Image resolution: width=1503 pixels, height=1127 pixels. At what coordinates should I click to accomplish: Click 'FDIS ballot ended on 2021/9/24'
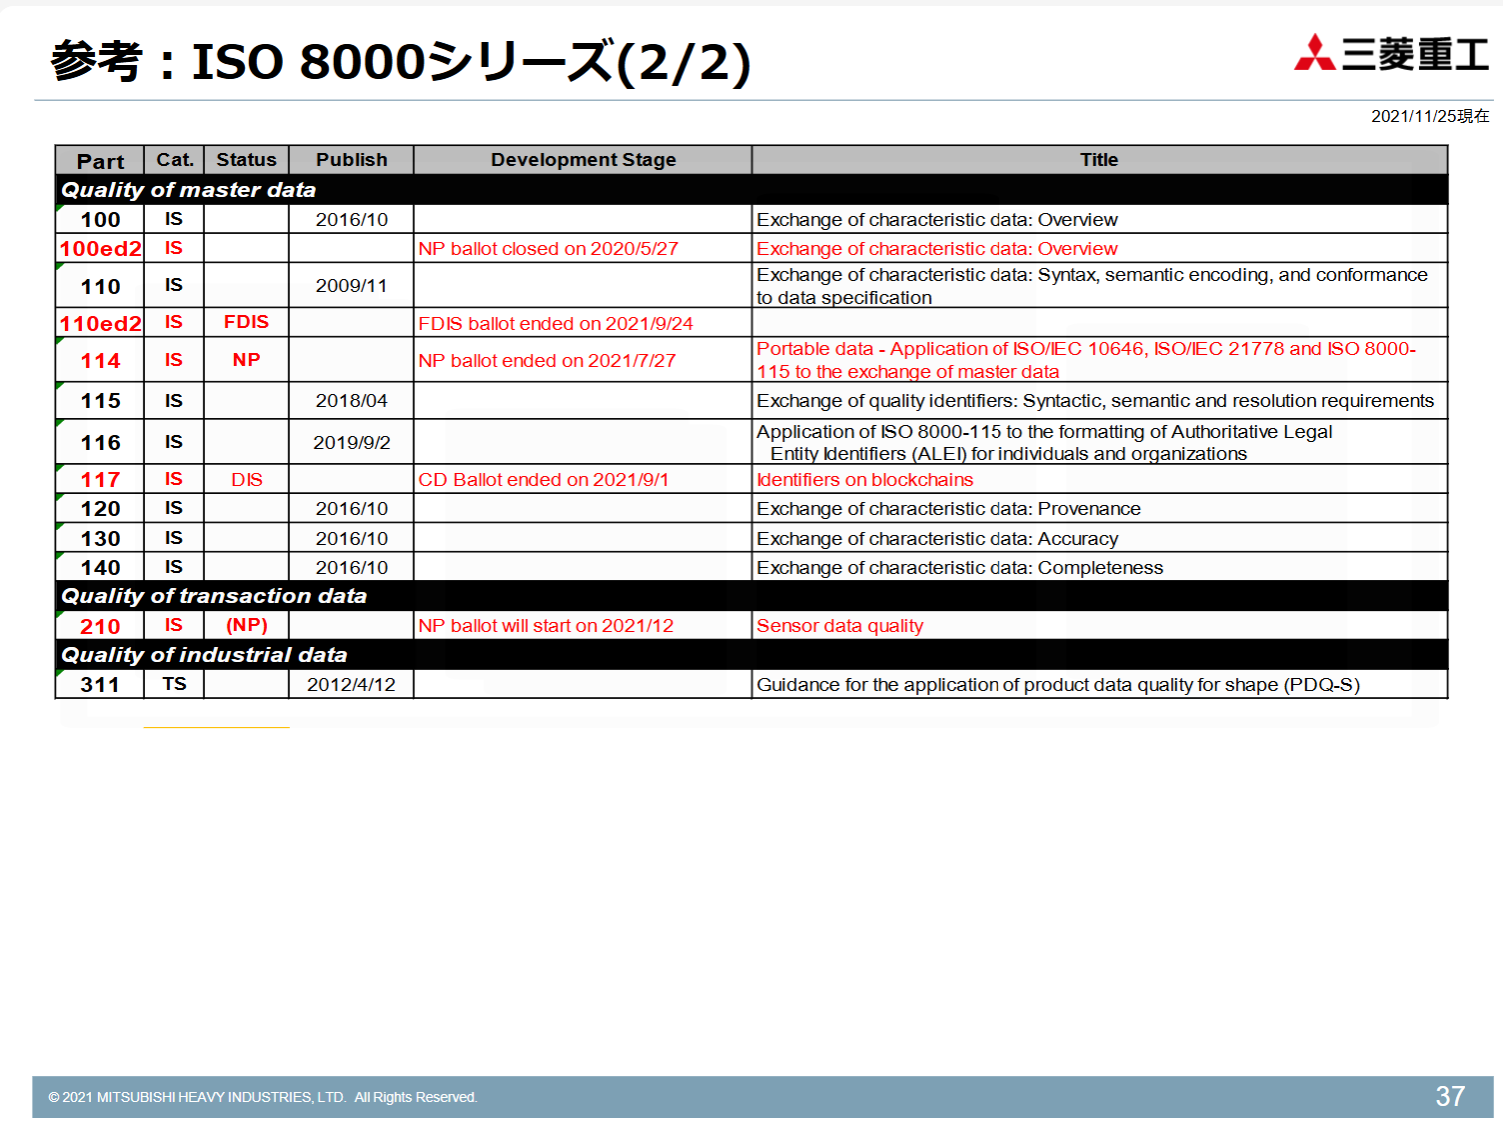[x=556, y=324]
